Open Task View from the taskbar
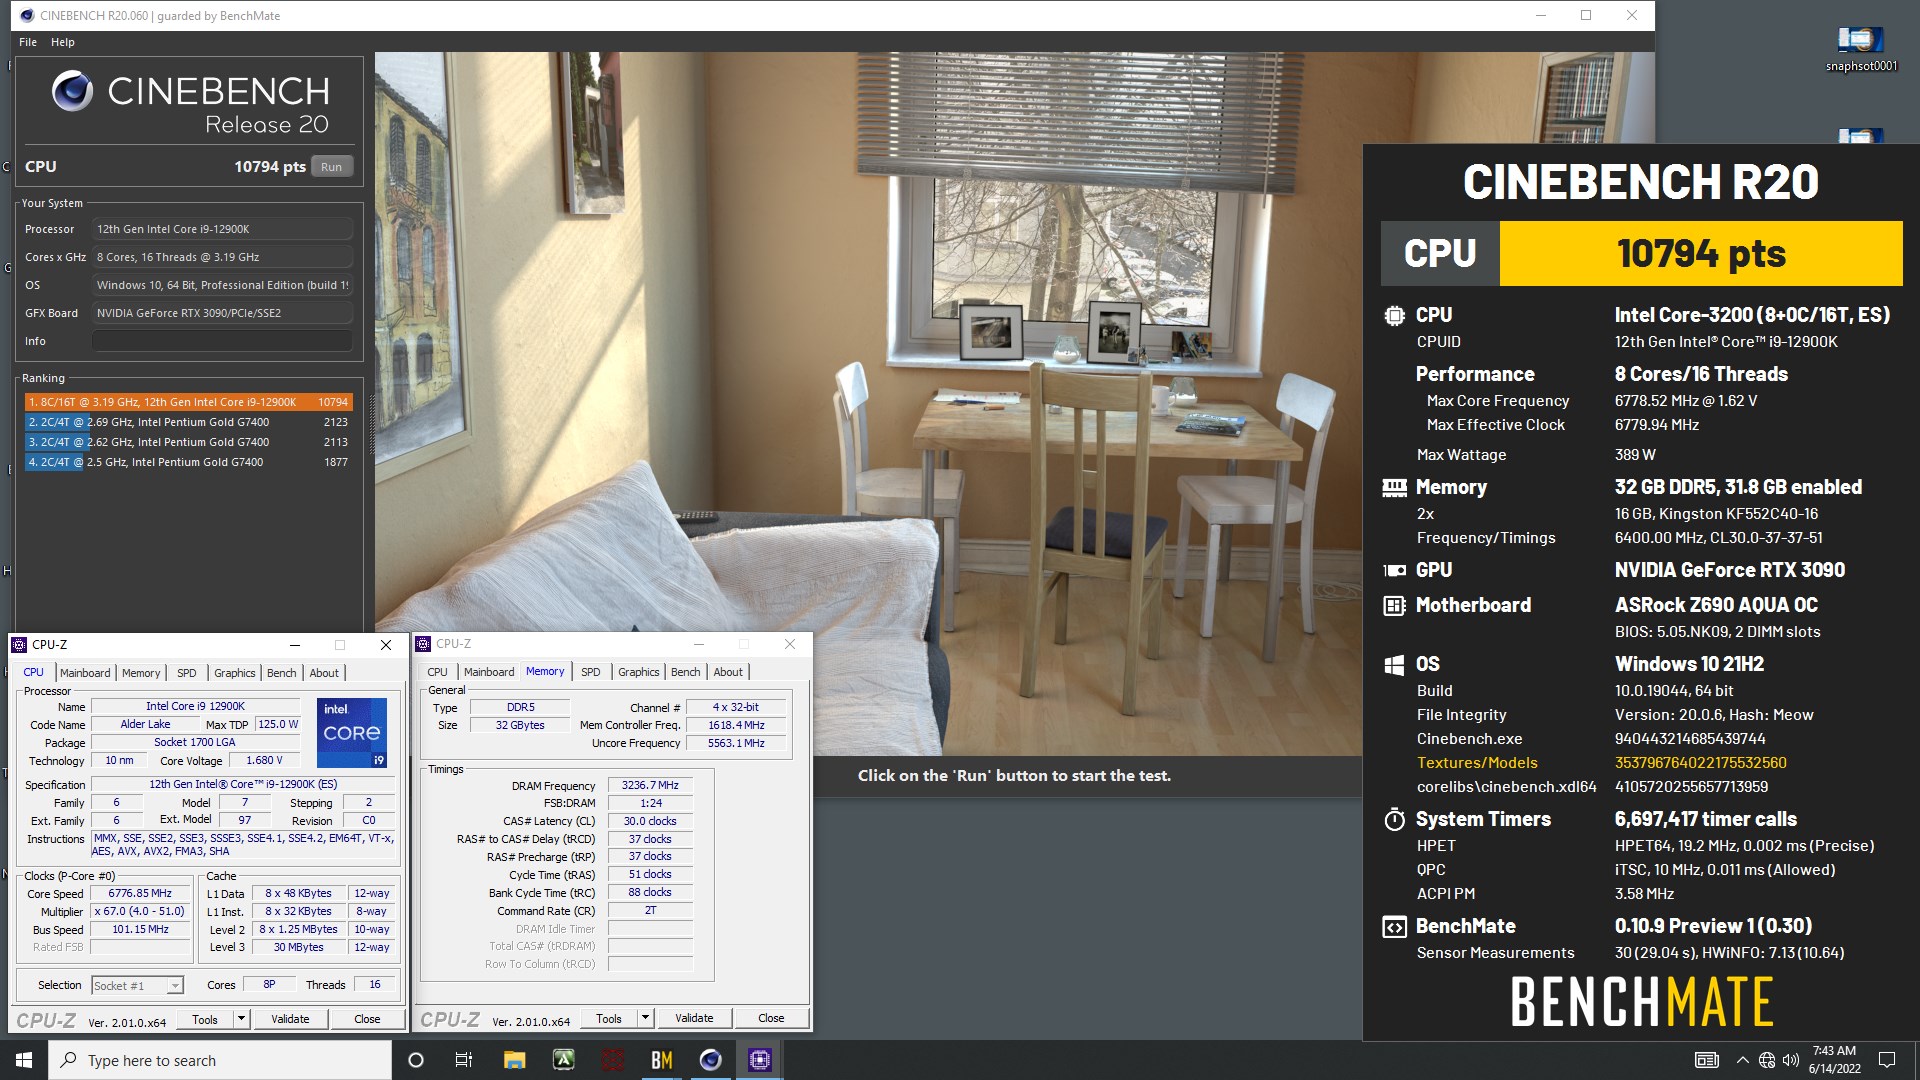 tap(463, 1060)
